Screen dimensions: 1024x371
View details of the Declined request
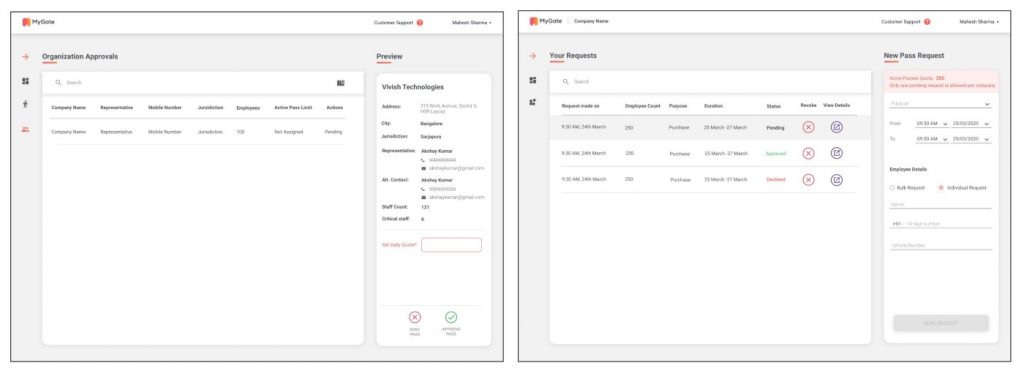(837, 180)
